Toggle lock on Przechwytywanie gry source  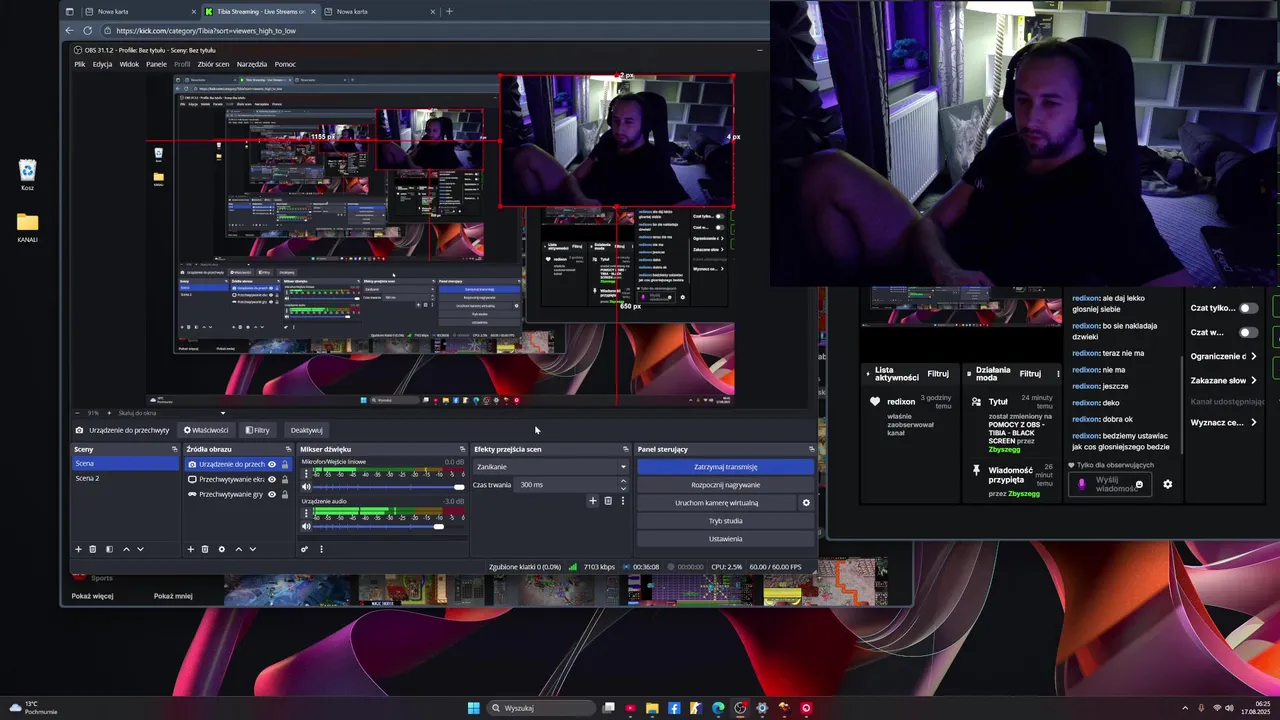coord(285,494)
